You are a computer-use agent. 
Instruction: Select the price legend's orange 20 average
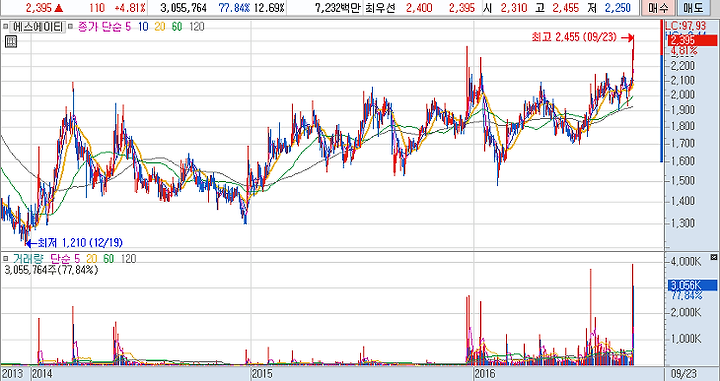(x=160, y=27)
